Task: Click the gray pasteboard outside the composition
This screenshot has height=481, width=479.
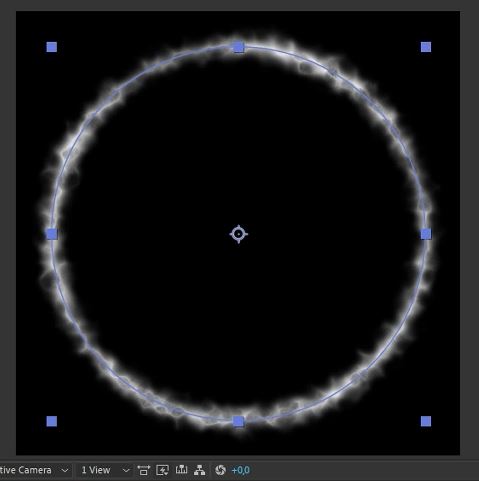Action: pyautogui.click(x=470, y=233)
